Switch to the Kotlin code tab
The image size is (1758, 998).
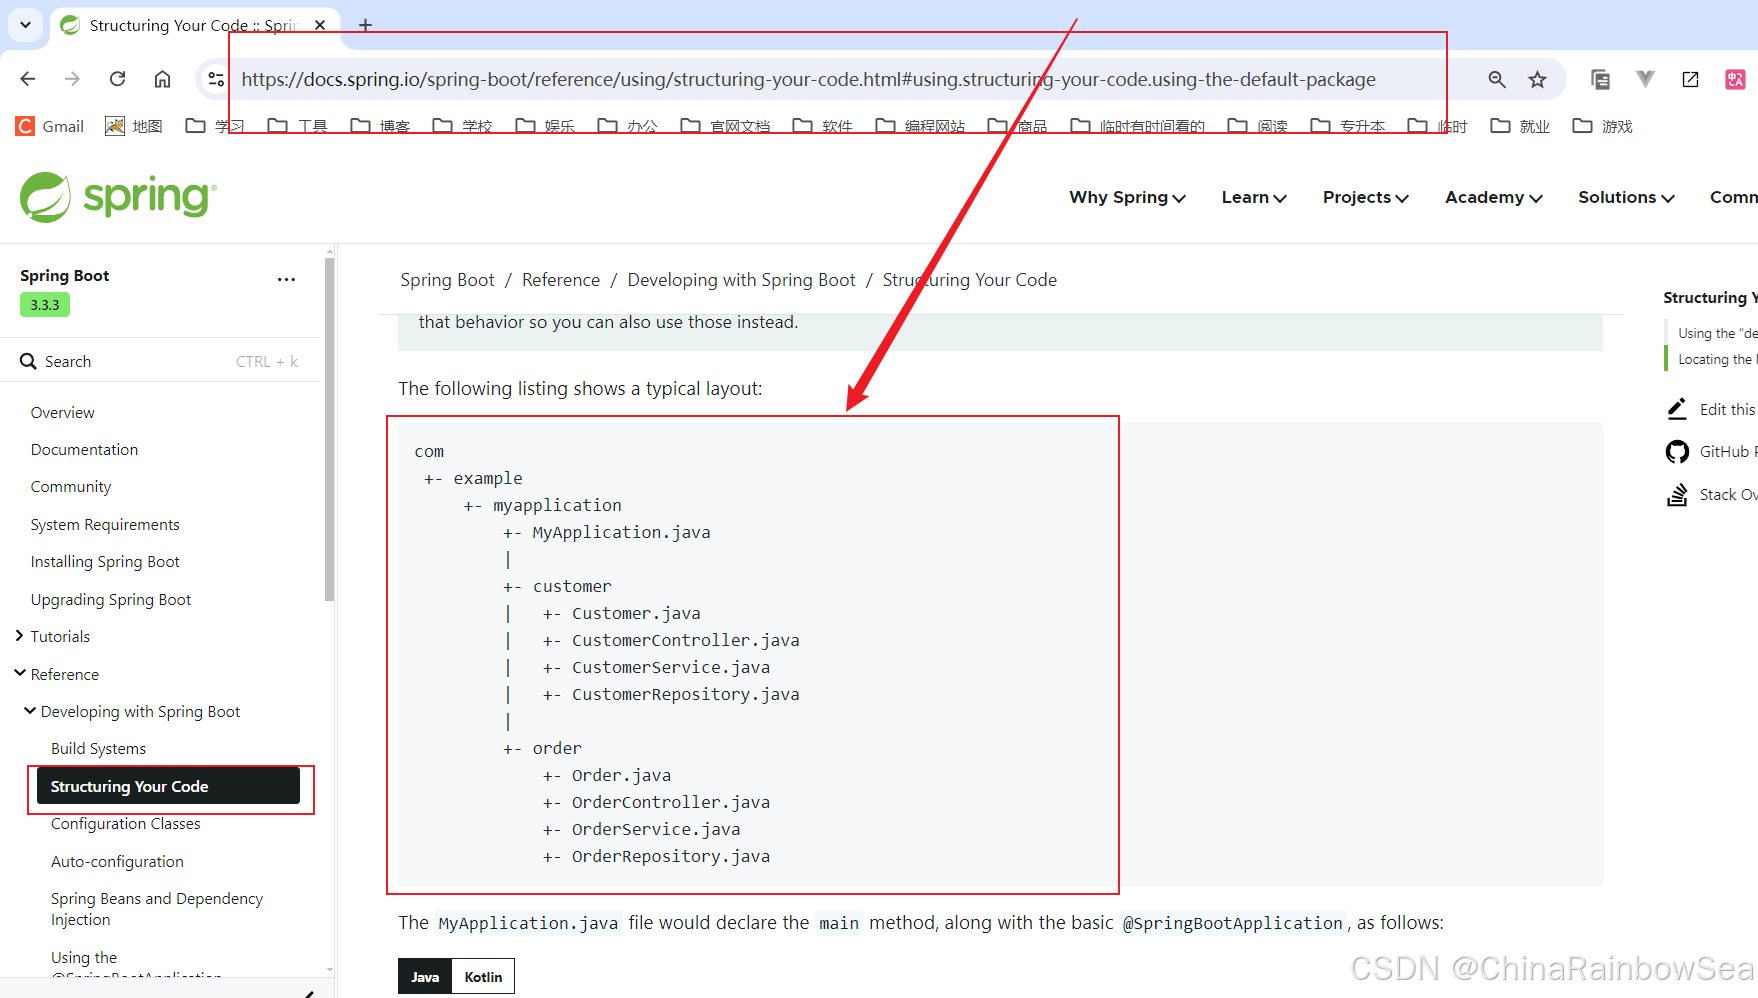coord(483,976)
